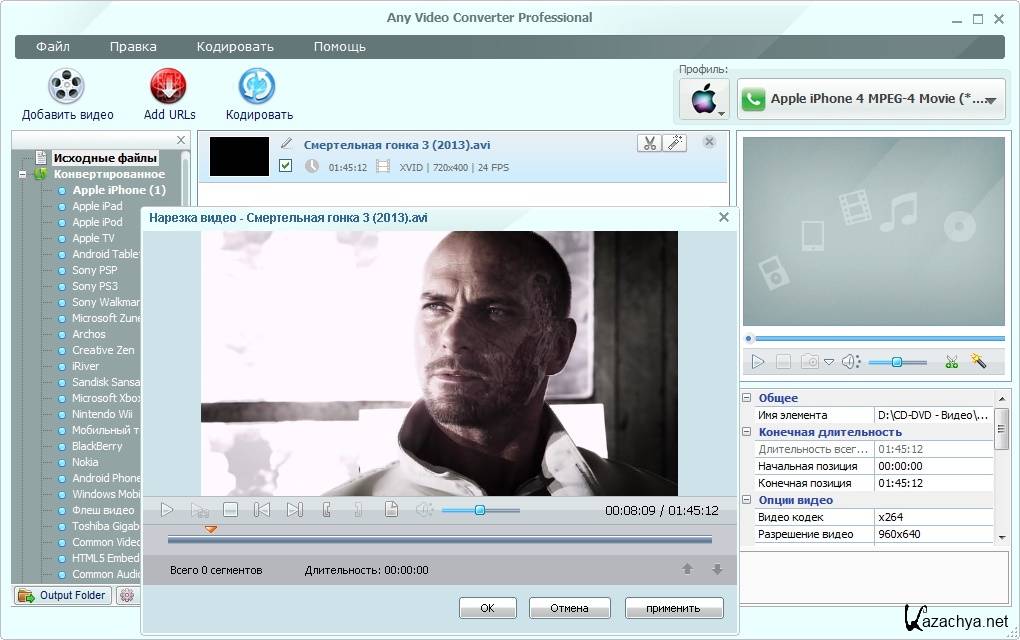
Task: Click the Output Folder settings gear icon
Action: 127,595
